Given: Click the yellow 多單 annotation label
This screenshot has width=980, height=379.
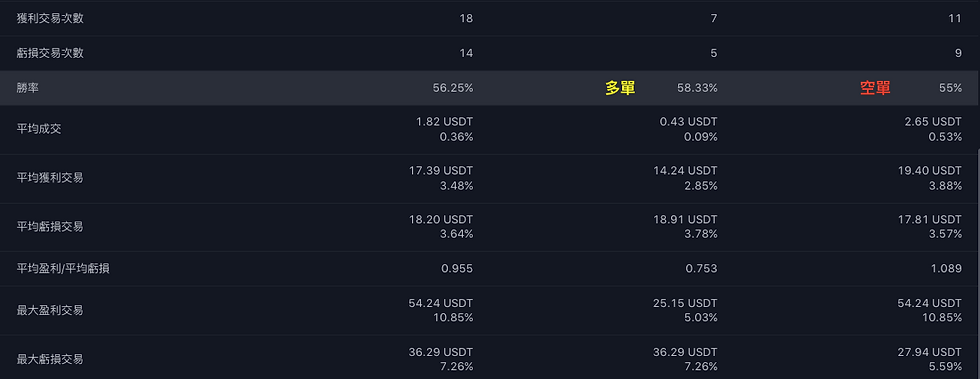Looking at the screenshot, I should (x=620, y=88).
